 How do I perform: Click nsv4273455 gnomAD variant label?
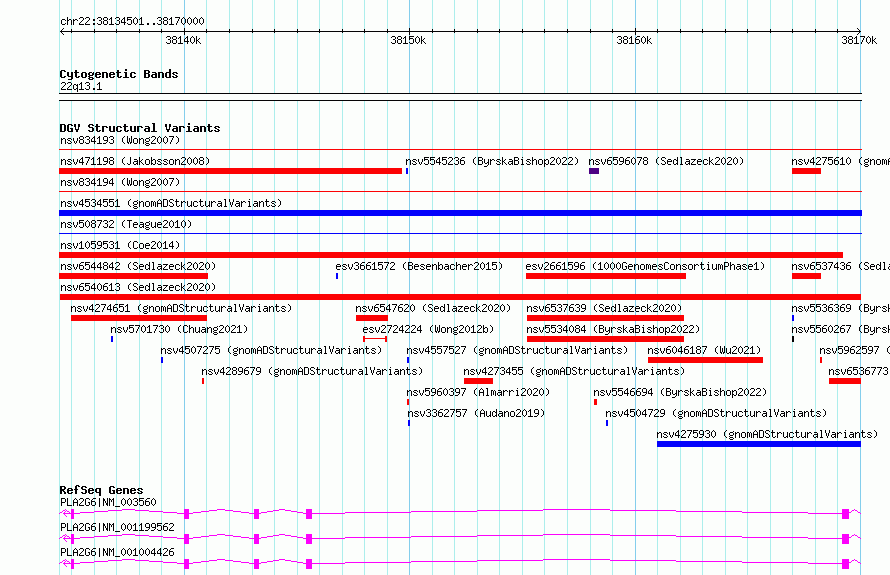coord(574,371)
